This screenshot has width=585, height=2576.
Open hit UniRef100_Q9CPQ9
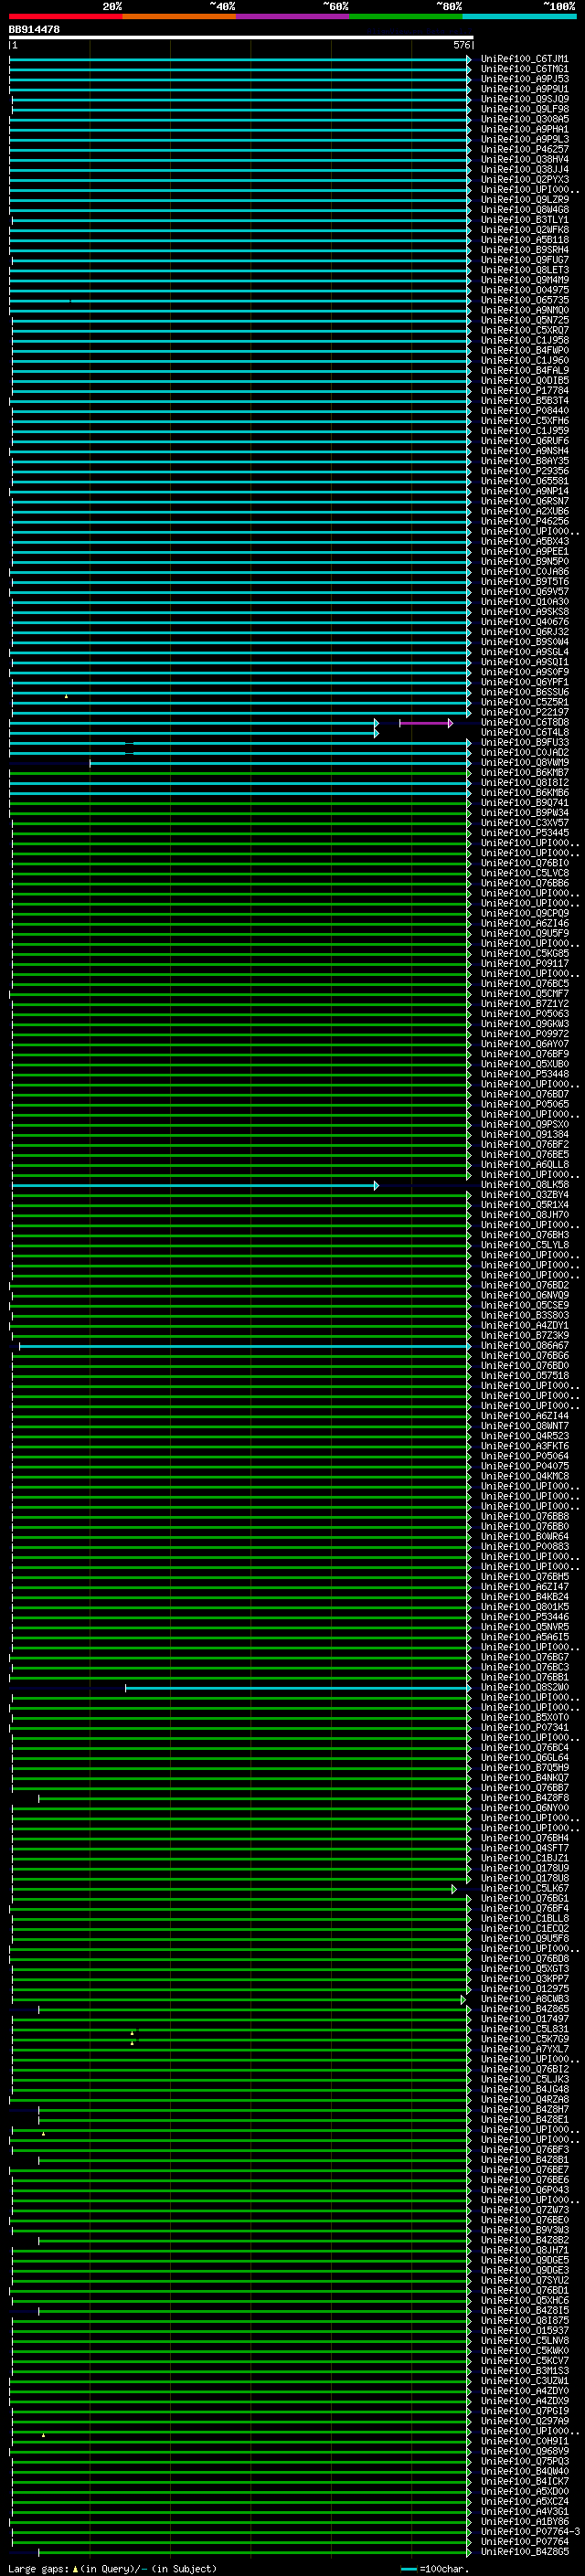pos(525,913)
